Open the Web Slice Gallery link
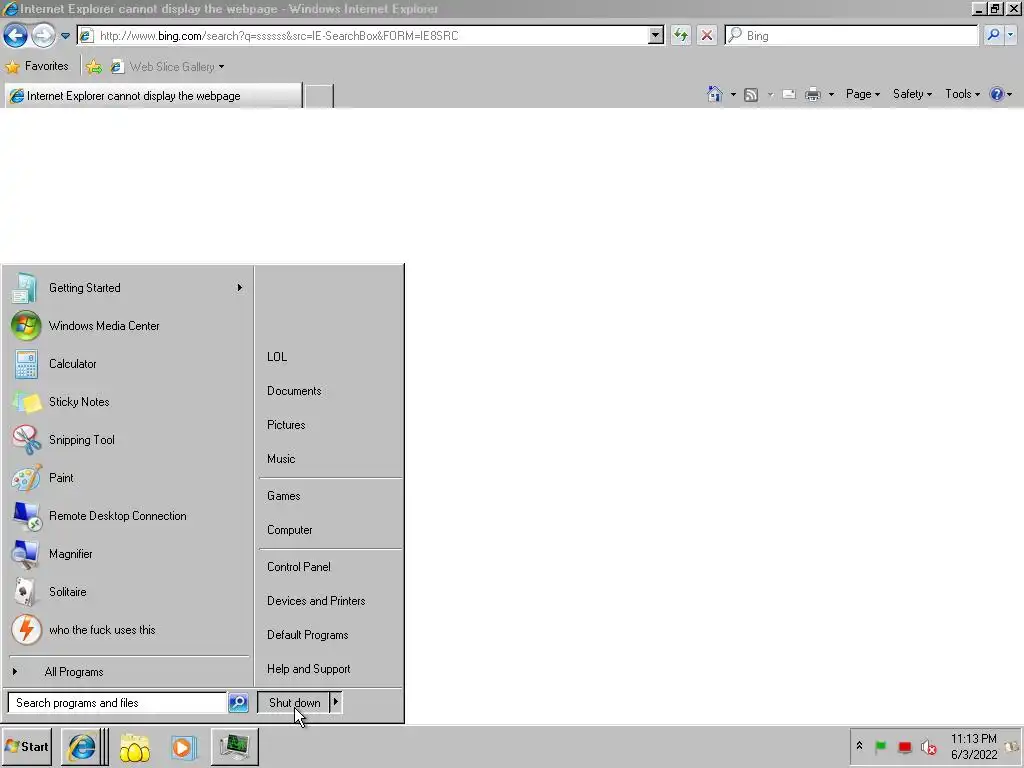 click(x=167, y=67)
